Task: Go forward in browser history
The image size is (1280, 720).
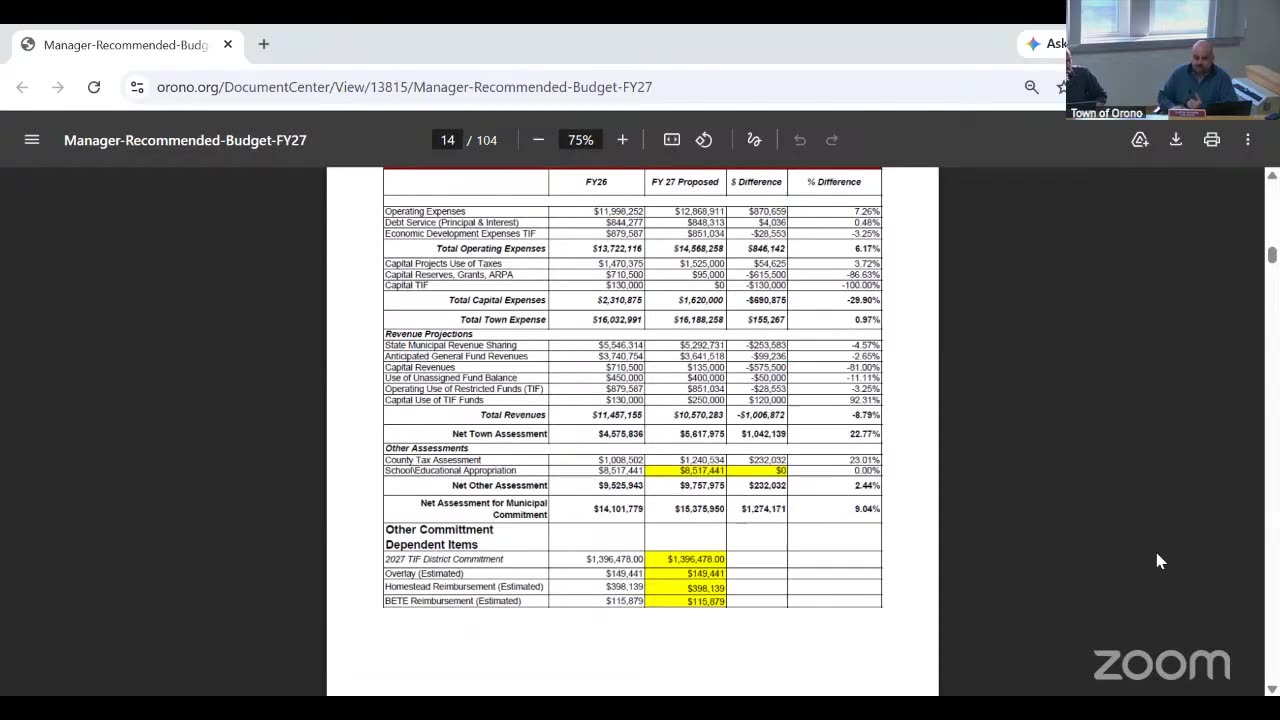Action: click(x=58, y=87)
